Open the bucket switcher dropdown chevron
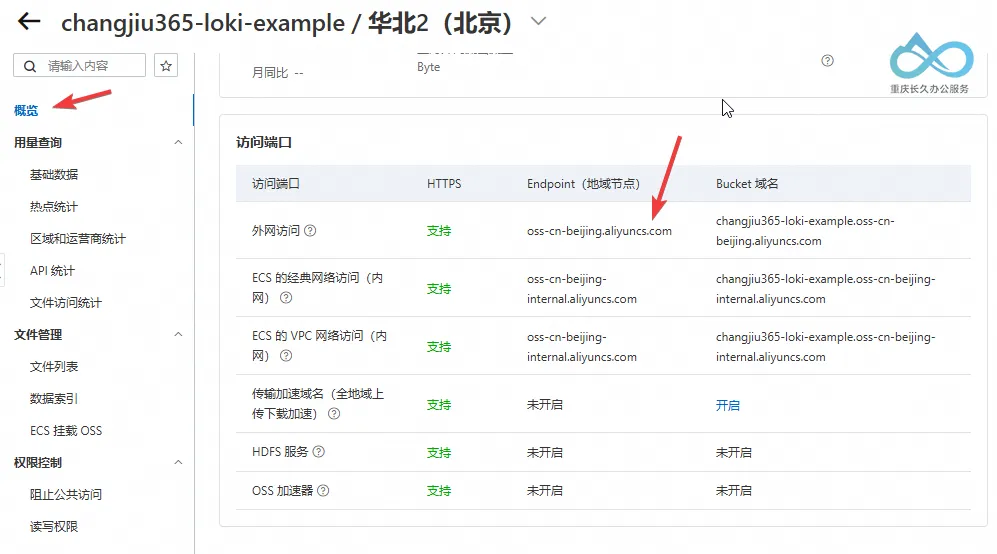The width and height of the screenshot is (997, 554). tap(539, 21)
